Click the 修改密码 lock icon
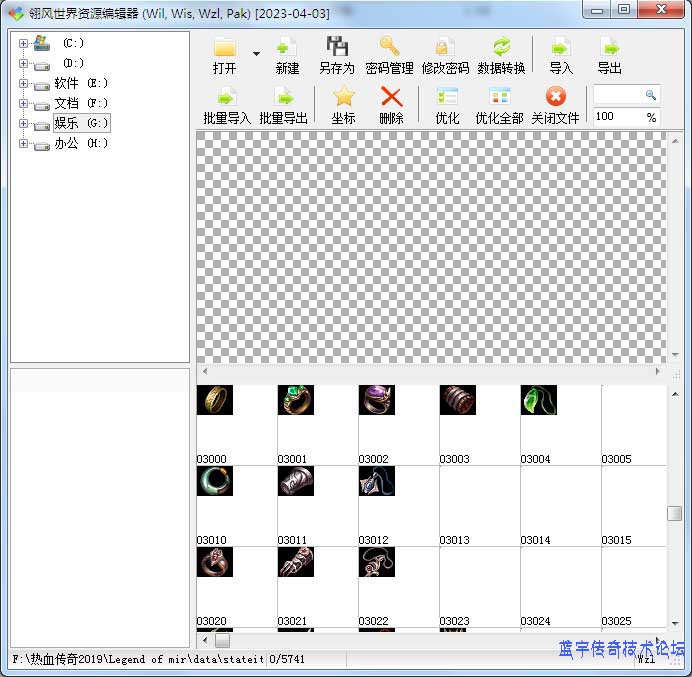This screenshot has height=677, width=692. (445, 47)
